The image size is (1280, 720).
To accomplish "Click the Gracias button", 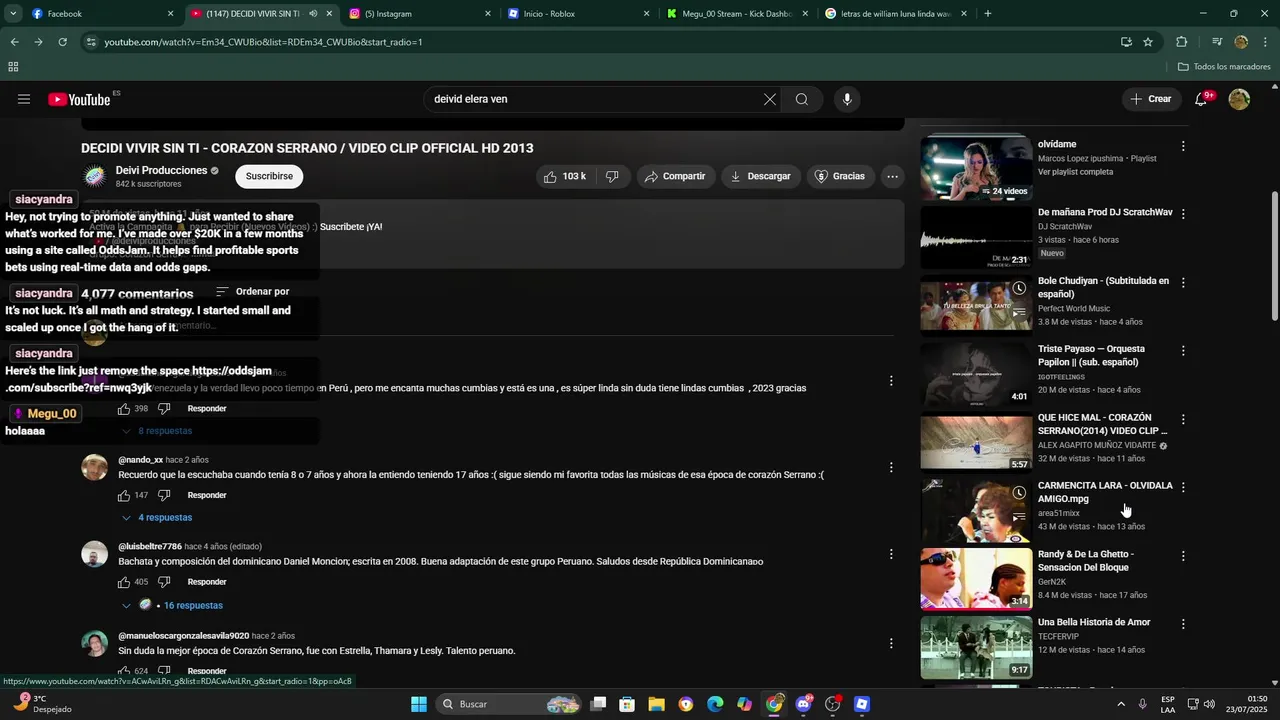I will (x=840, y=176).
